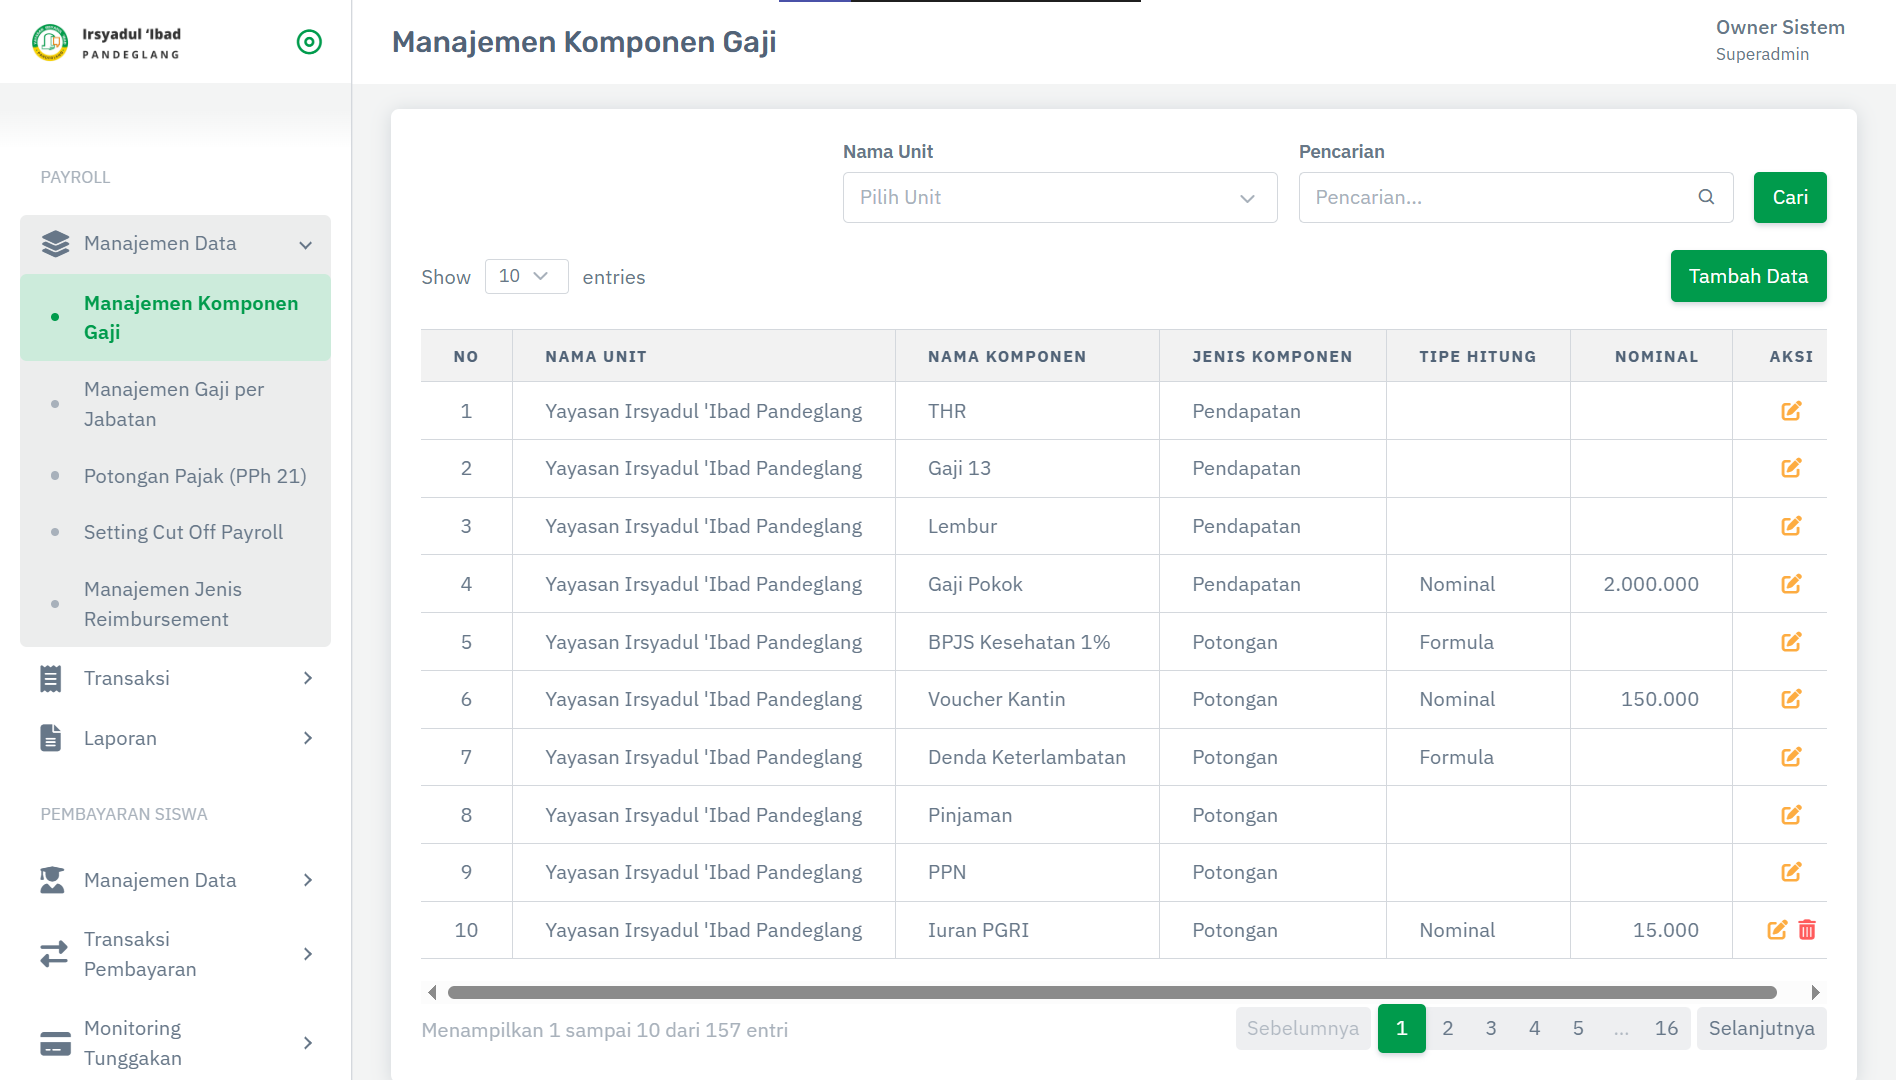Edit the PPN component

[1791, 872]
